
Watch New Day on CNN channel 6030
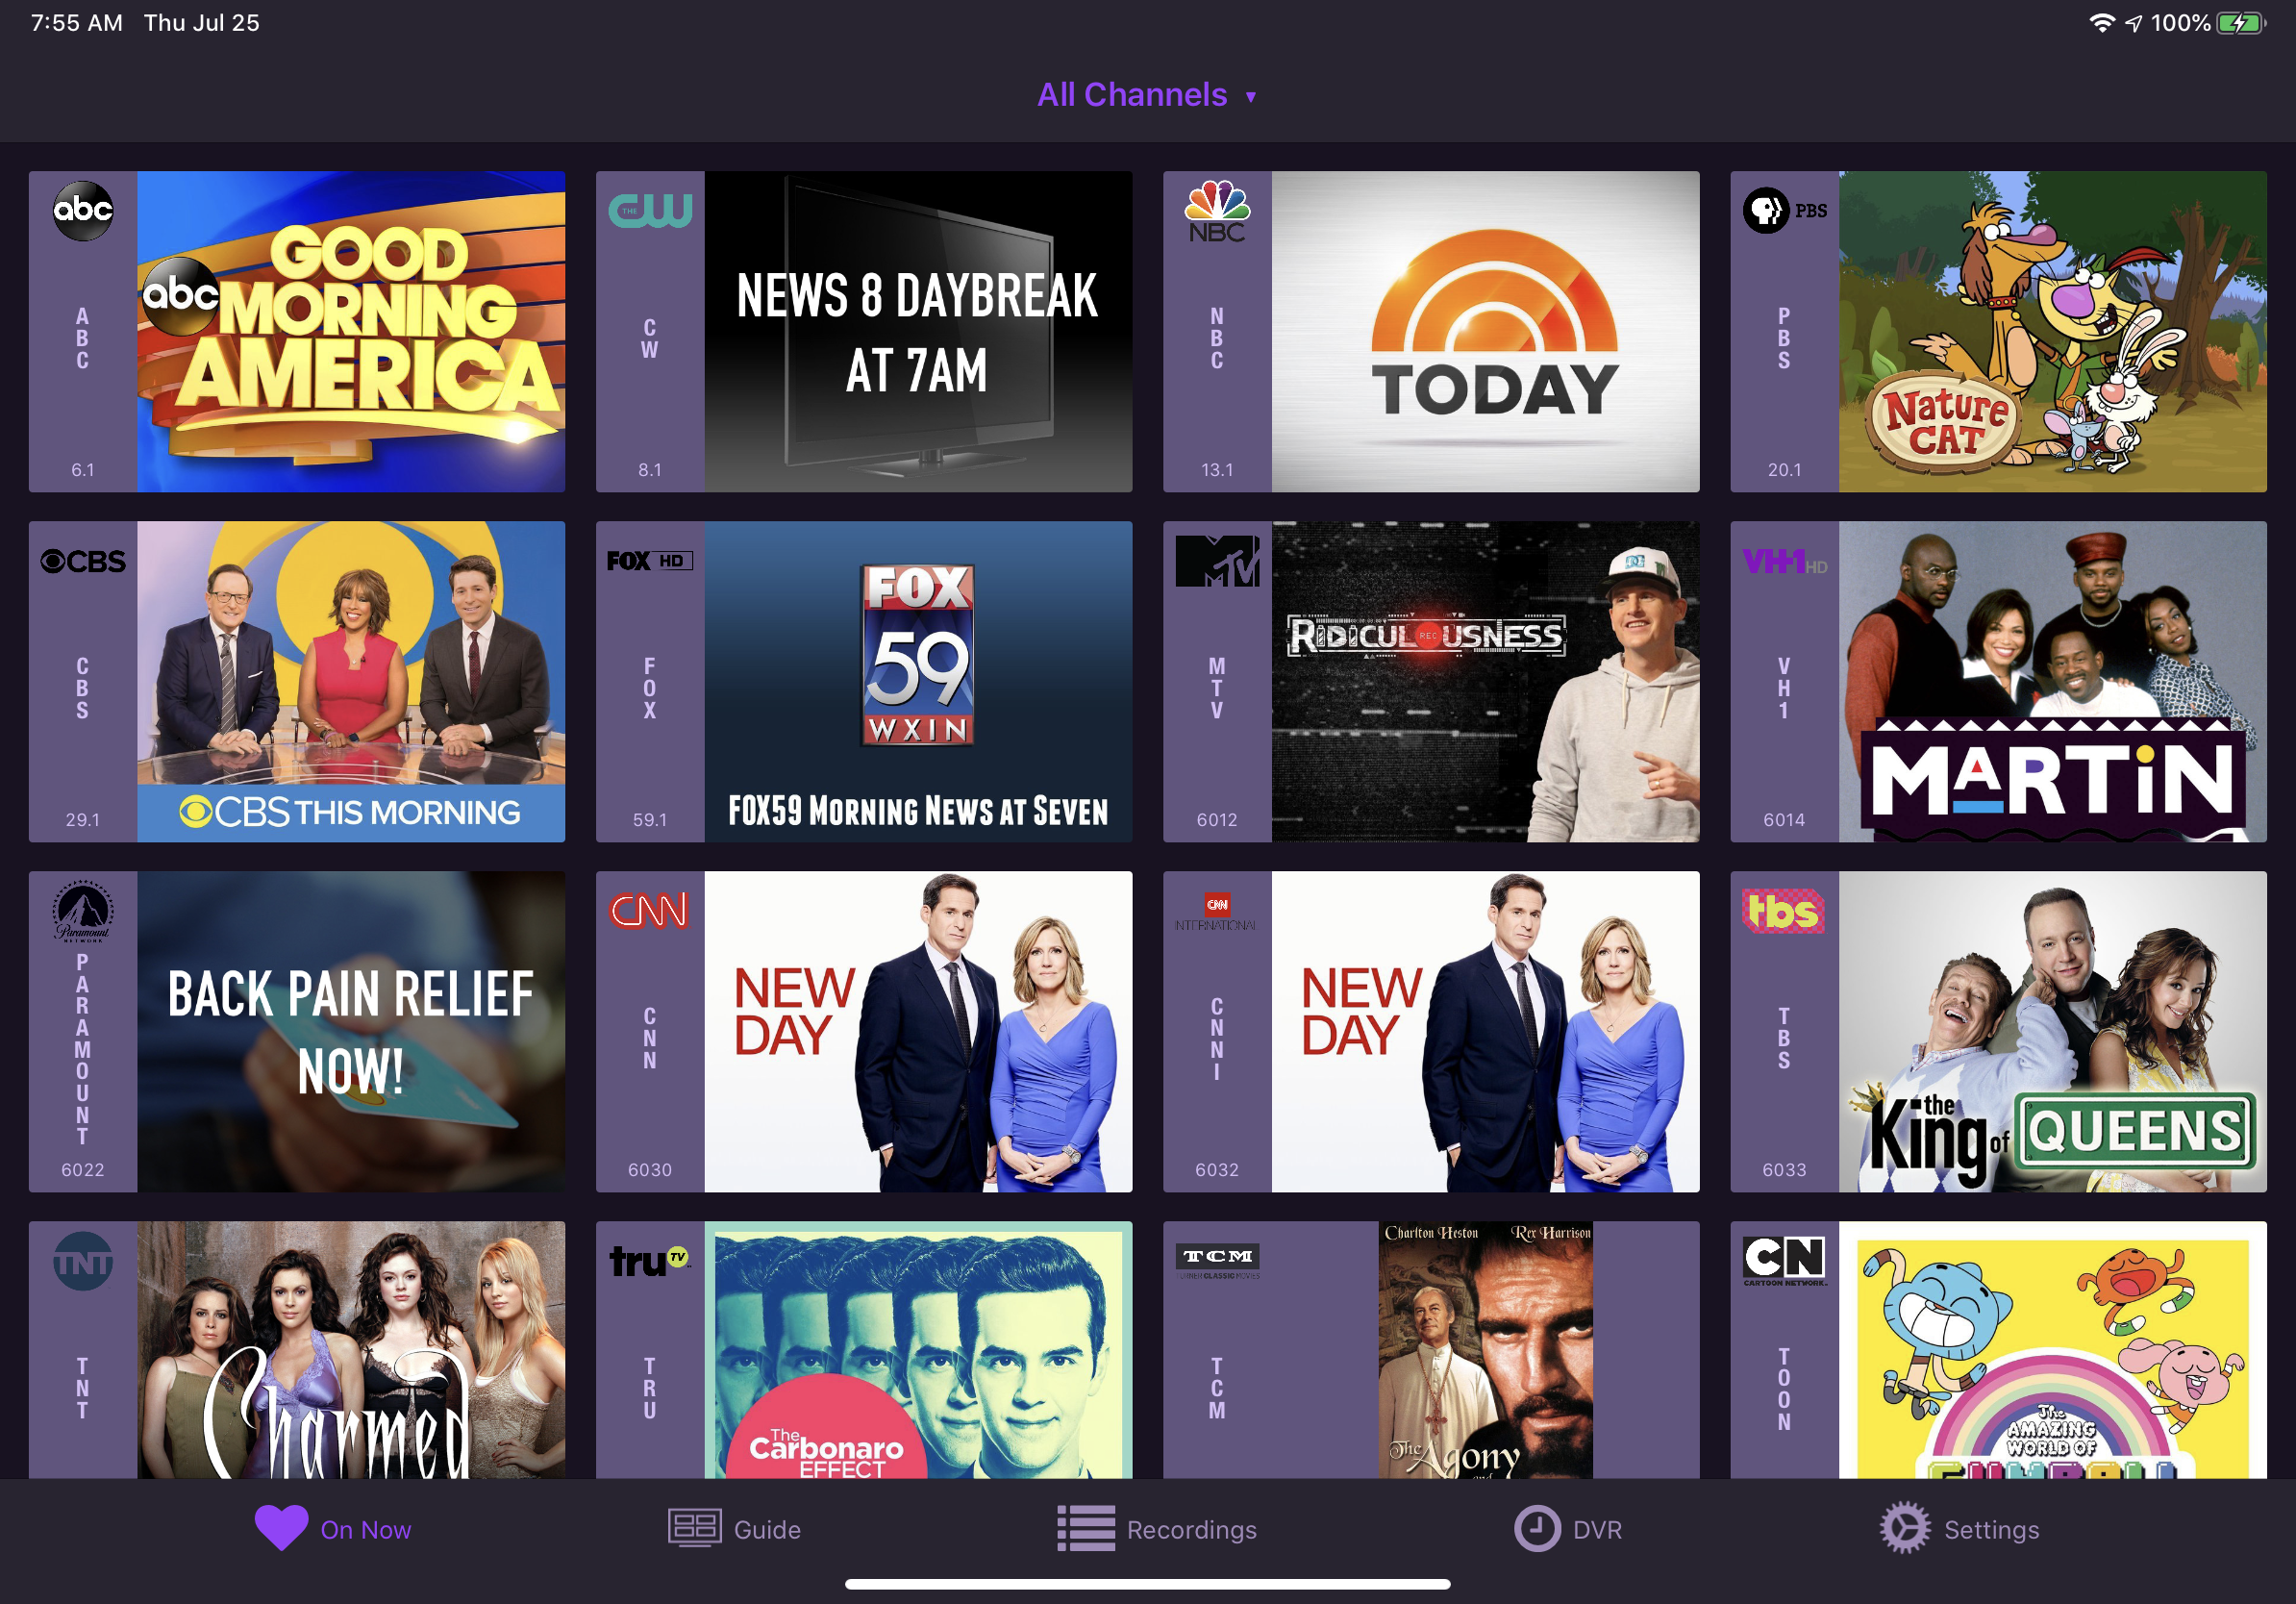(x=918, y=1031)
